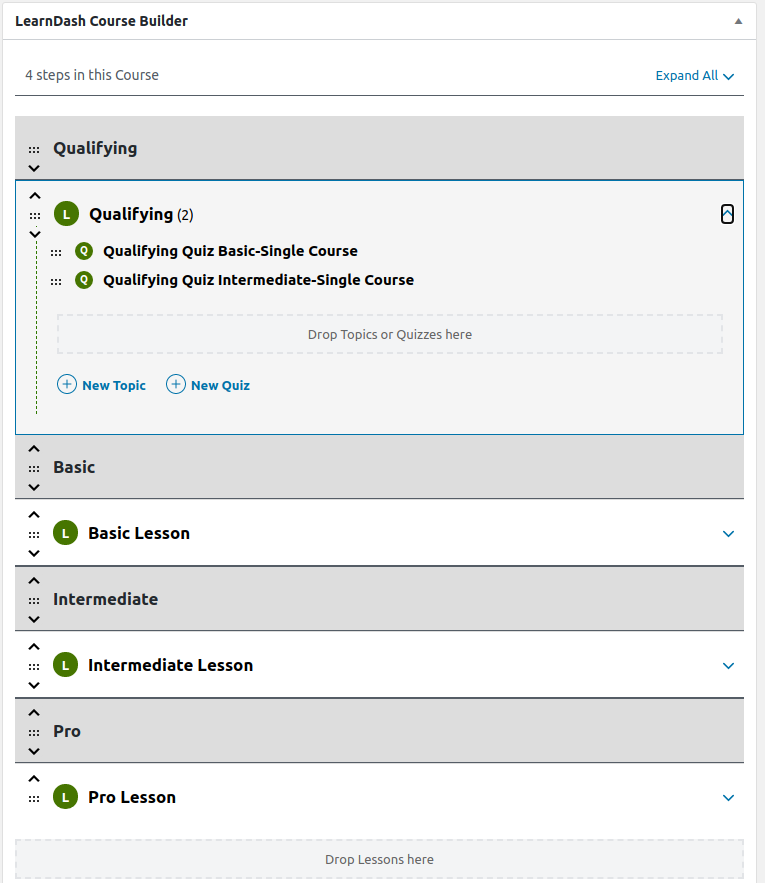Click the Drop Lessons here area
This screenshot has width=765, height=883.
pos(379,859)
